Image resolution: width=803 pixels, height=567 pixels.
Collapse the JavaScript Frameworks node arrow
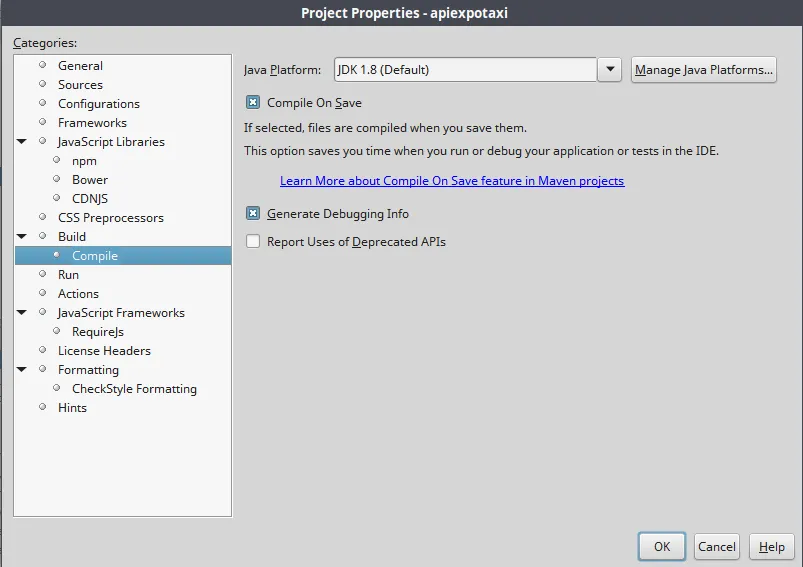(22, 313)
